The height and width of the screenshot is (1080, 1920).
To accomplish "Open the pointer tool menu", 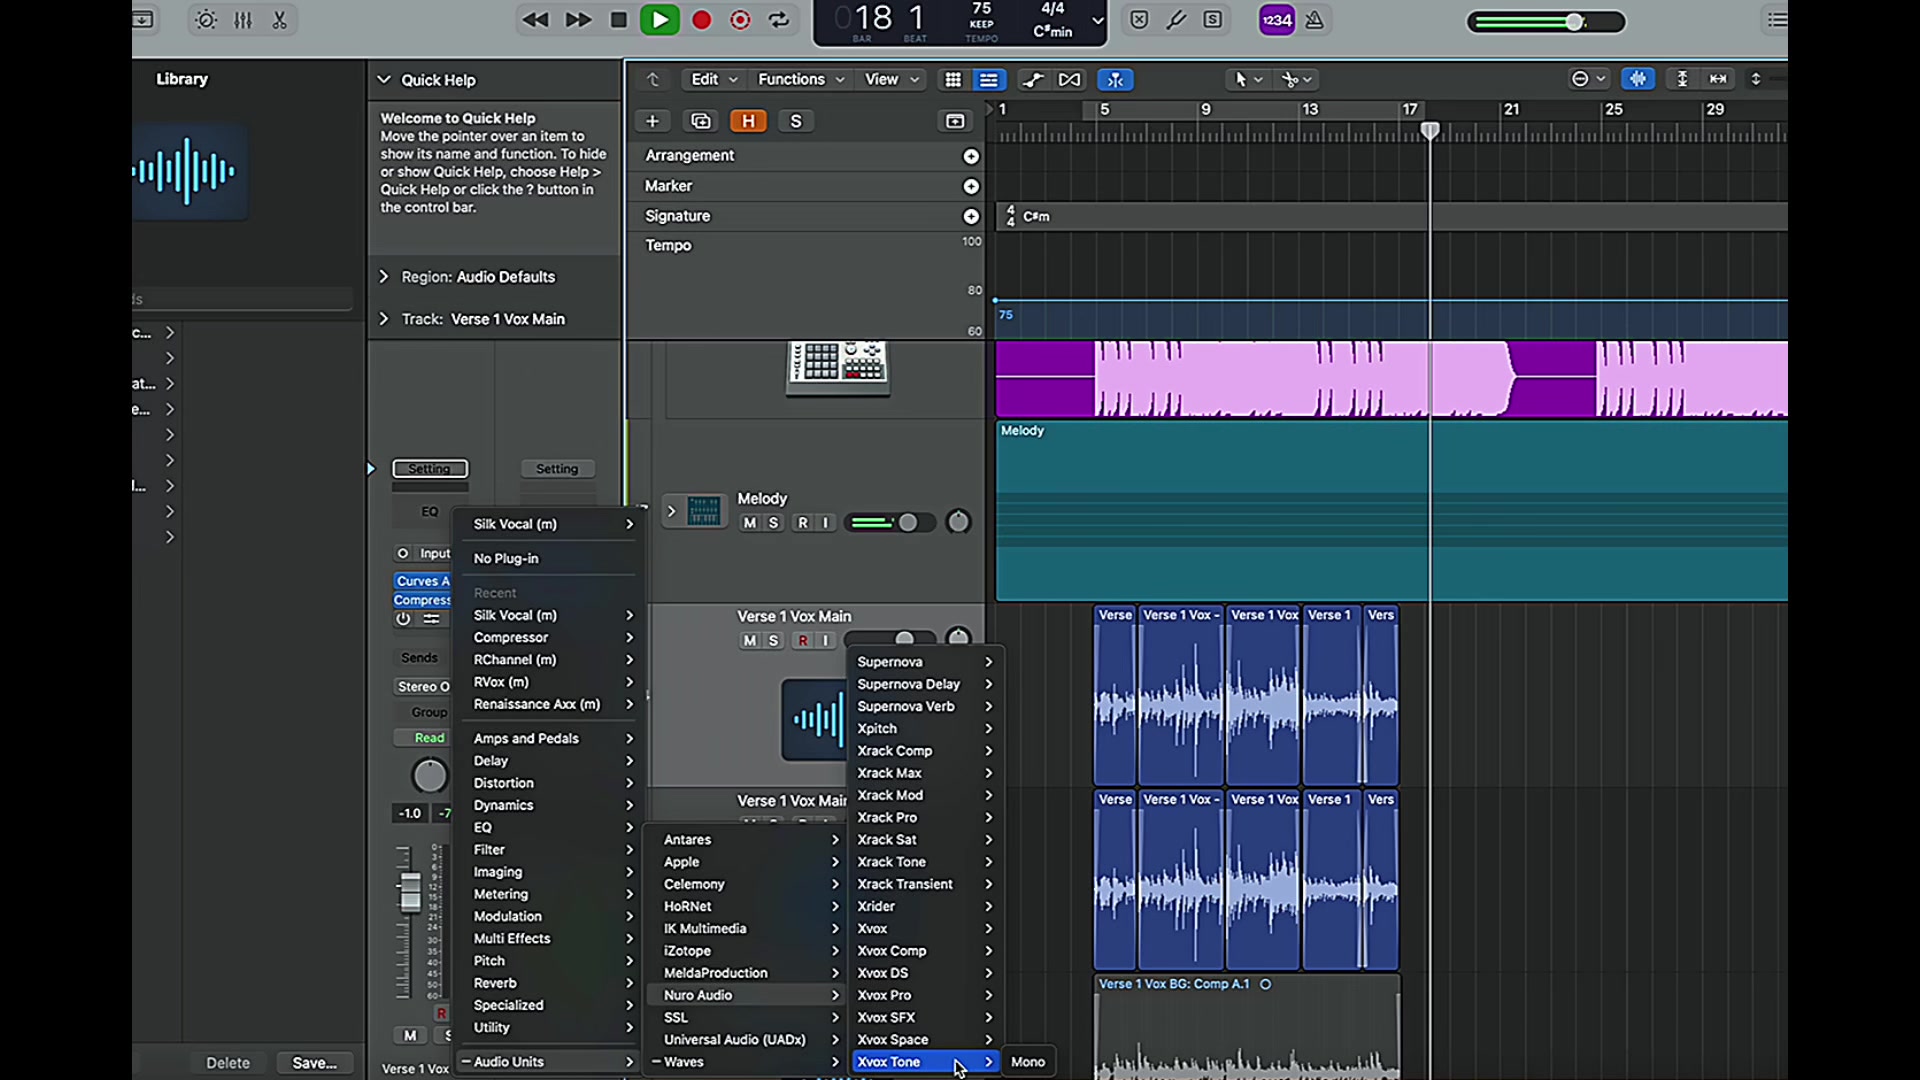I will (1247, 80).
